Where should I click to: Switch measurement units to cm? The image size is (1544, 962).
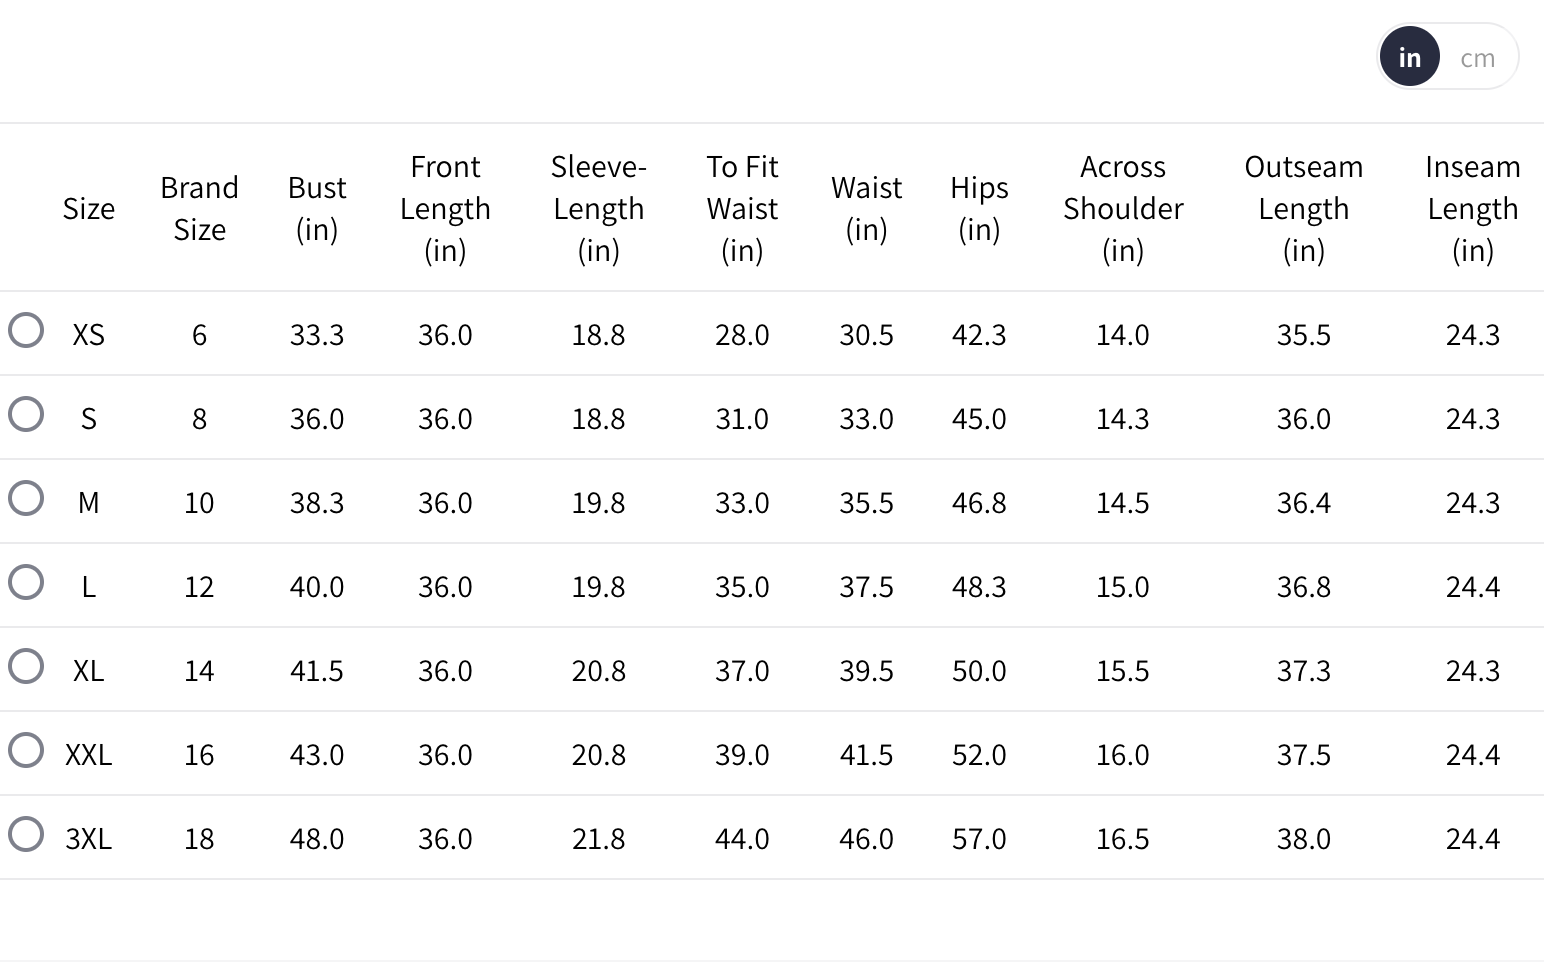tap(1477, 58)
